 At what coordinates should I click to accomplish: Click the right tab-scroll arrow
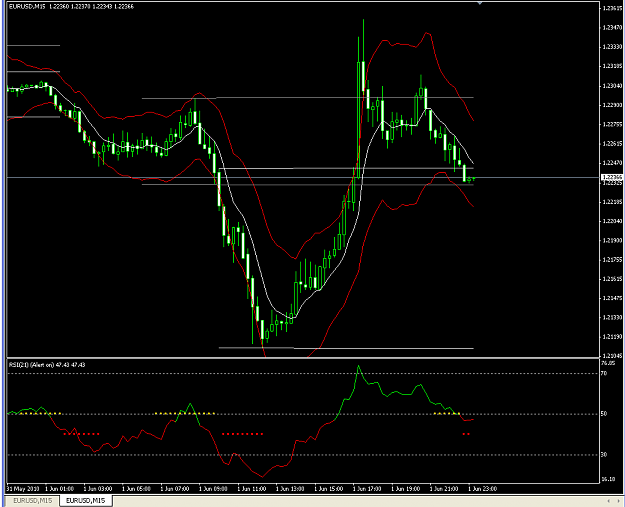pyautogui.click(x=619, y=501)
